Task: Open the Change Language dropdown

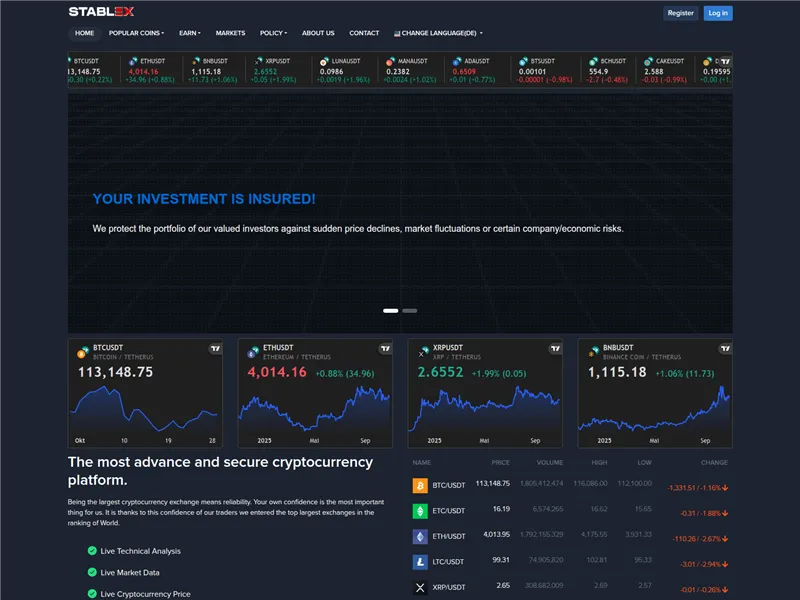Action: pyautogui.click(x=438, y=33)
